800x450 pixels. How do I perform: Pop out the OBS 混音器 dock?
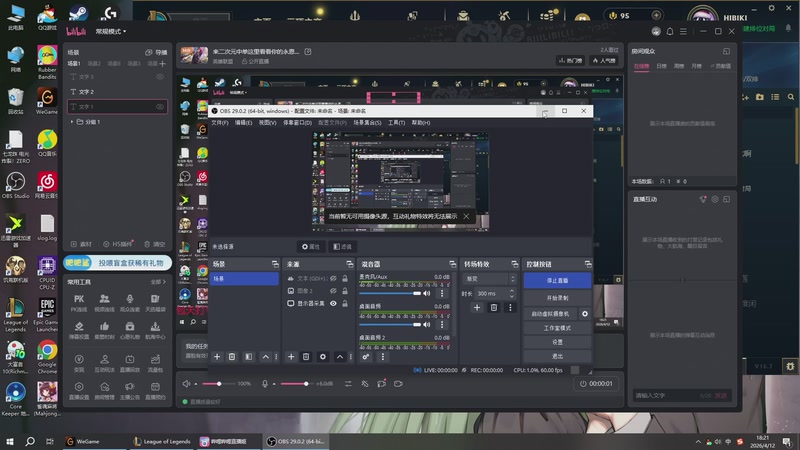click(452, 264)
